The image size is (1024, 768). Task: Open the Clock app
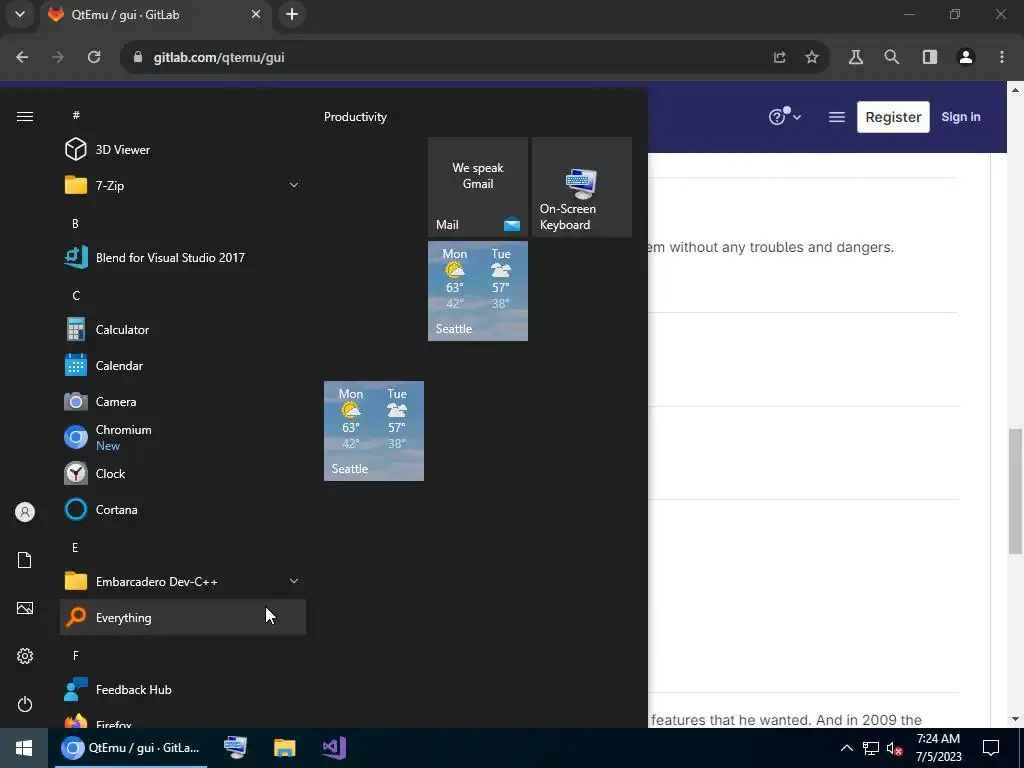pyautogui.click(x=183, y=473)
